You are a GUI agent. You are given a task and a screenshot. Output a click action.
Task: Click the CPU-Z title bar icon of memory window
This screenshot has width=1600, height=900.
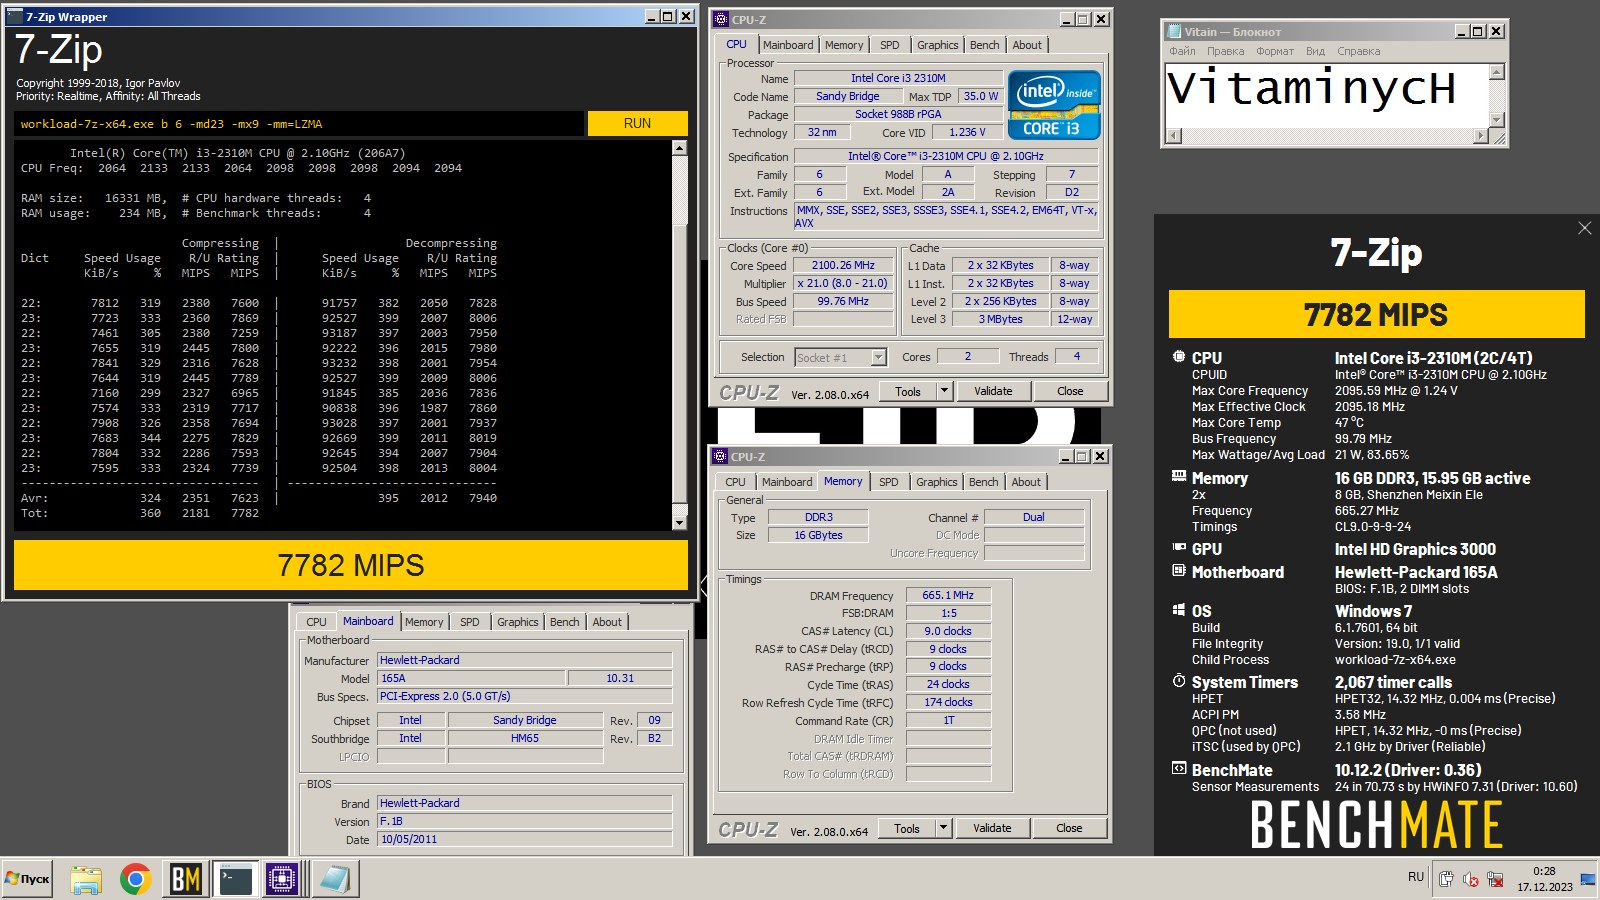pyautogui.click(x=720, y=456)
